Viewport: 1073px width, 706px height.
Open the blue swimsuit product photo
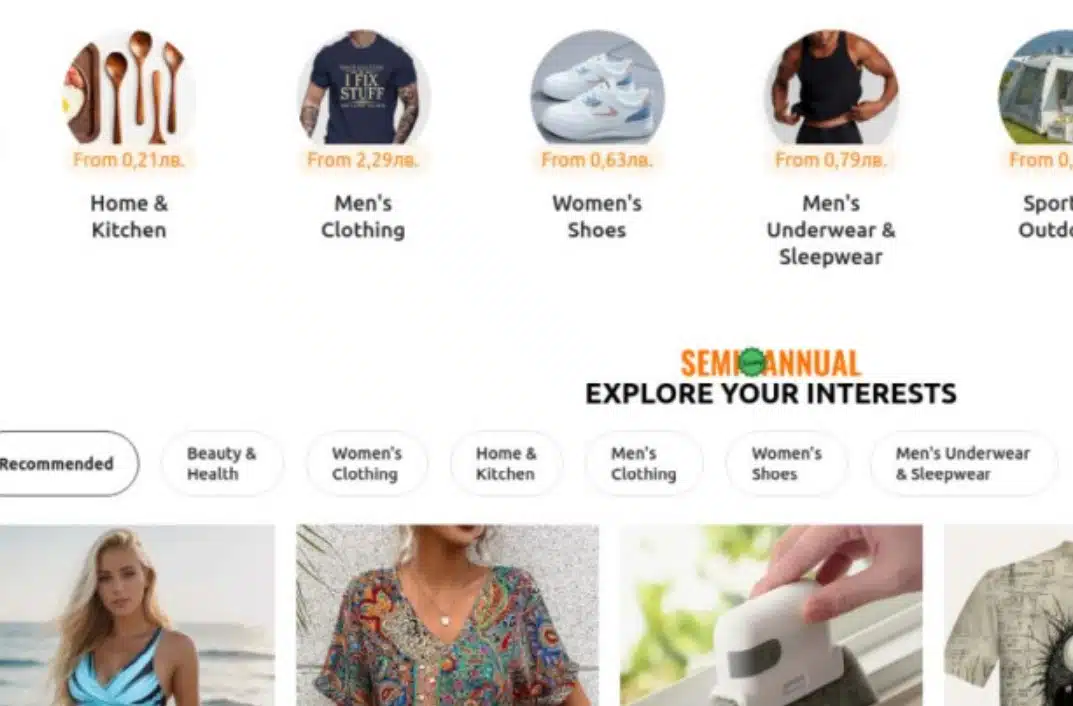click(x=137, y=615)
